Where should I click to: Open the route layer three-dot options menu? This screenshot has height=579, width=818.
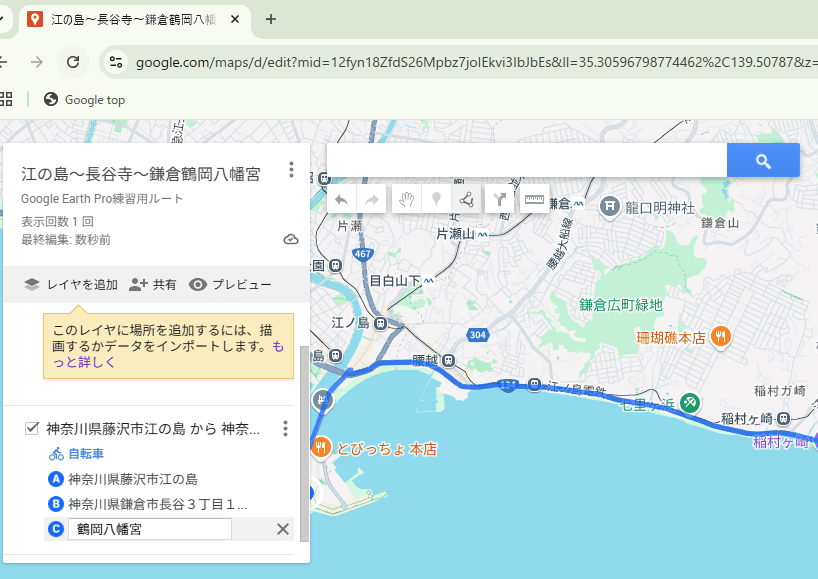285,429
